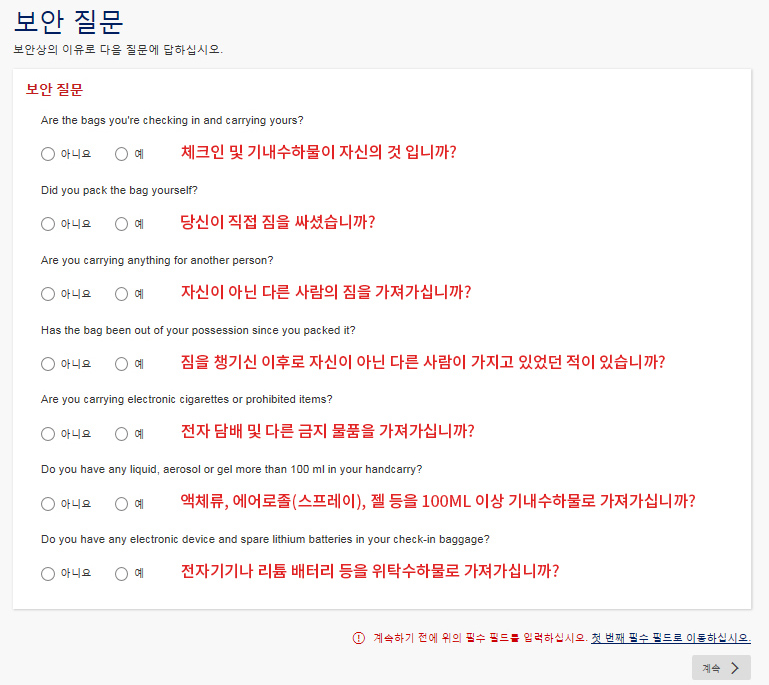
Task: Click text 'Do you have any liquid, aerosol or gel'
Action: point(138,470)
